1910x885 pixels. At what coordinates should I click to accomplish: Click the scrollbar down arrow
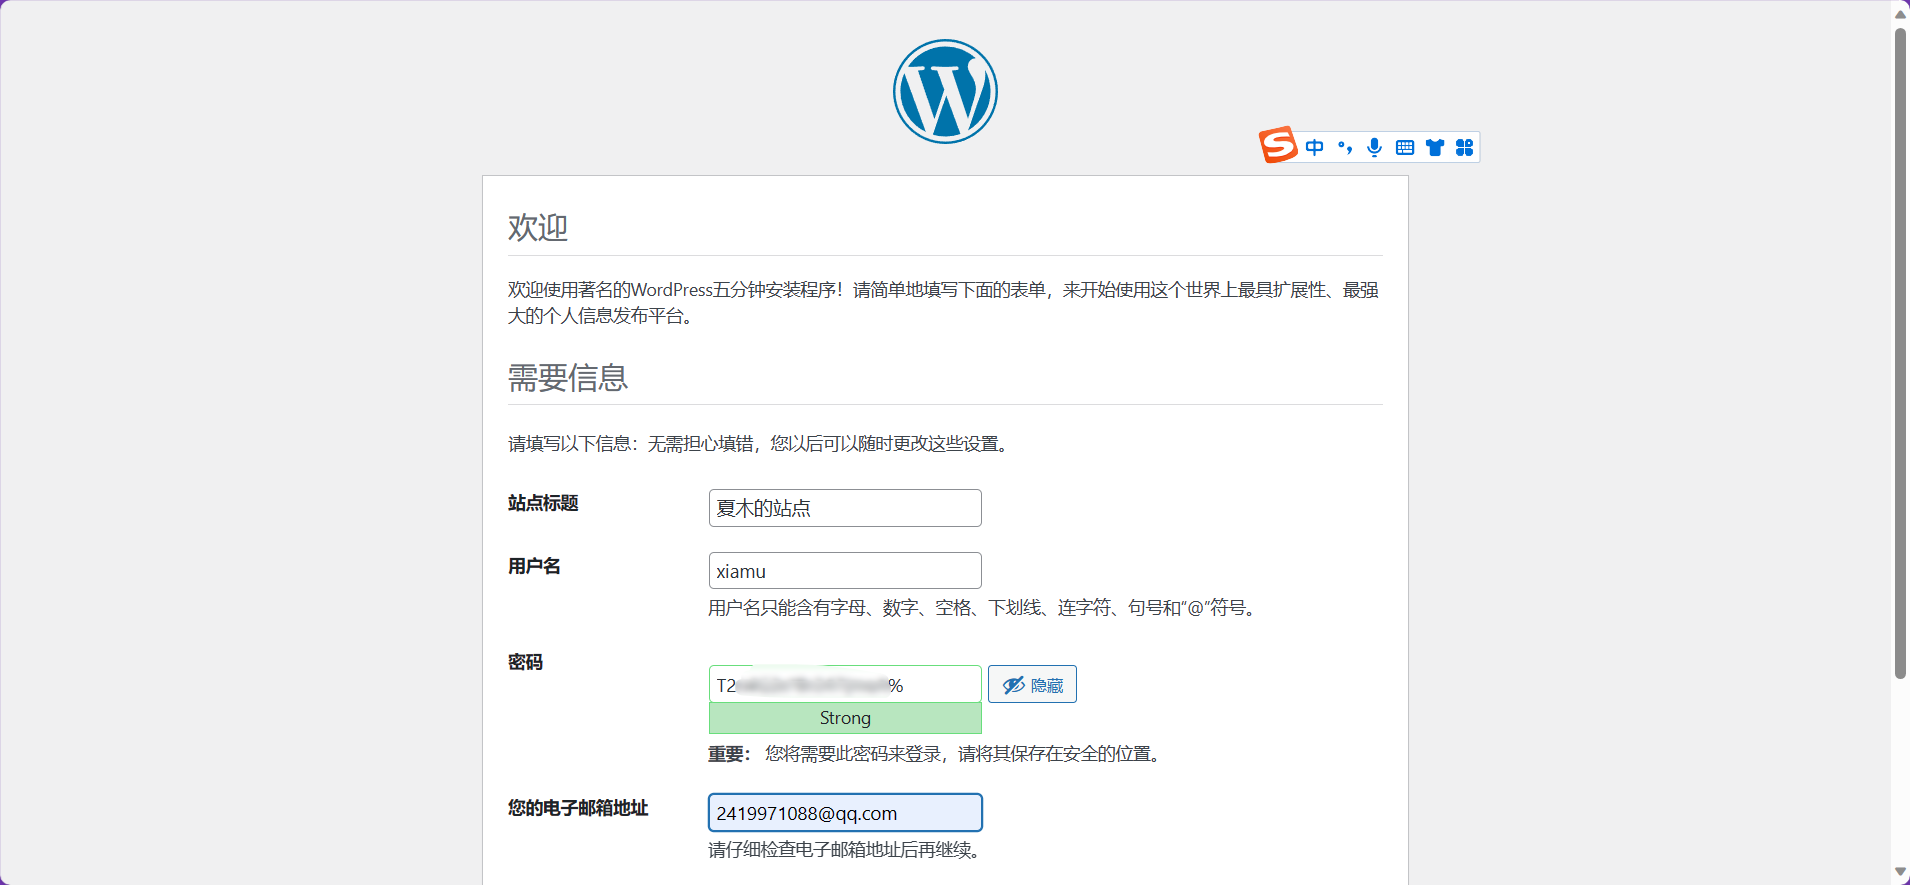[x=1900, y=873]
